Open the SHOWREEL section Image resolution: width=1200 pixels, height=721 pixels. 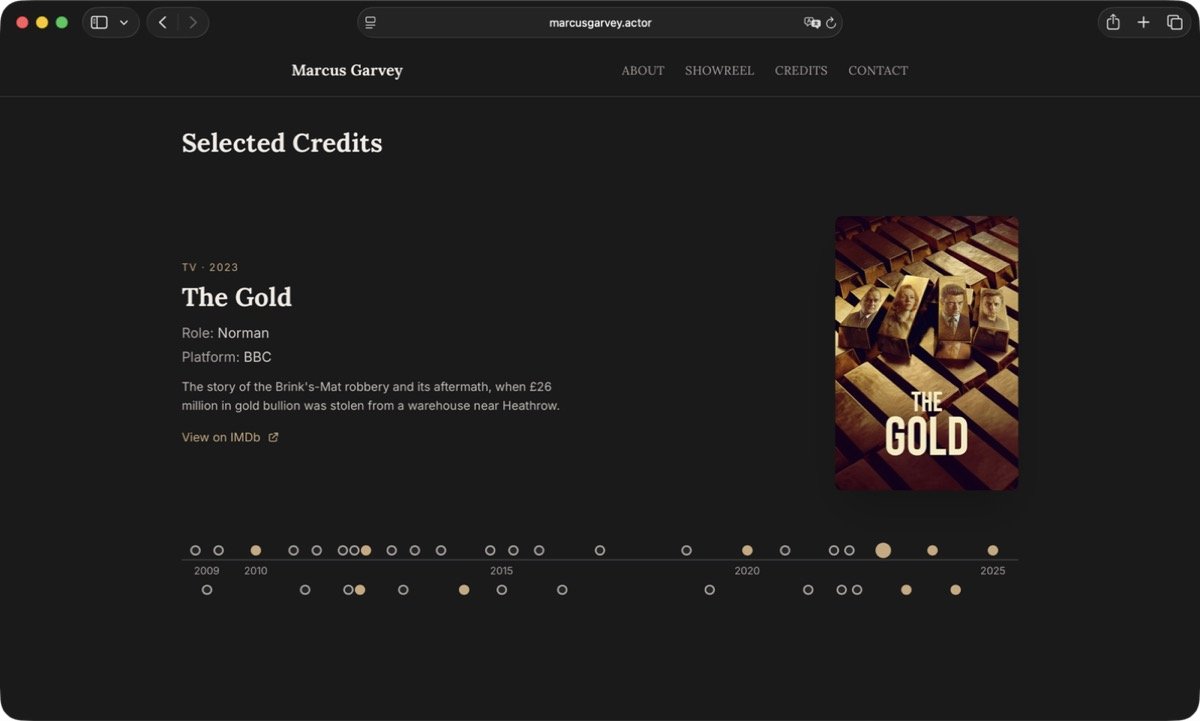coord(719,70)
